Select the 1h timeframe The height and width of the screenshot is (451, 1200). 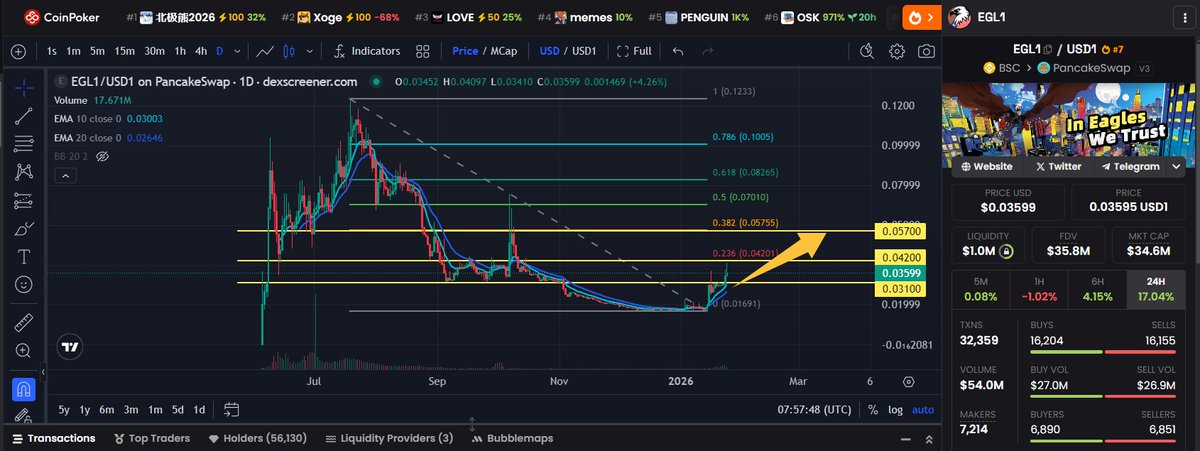(x=180, y=51)
